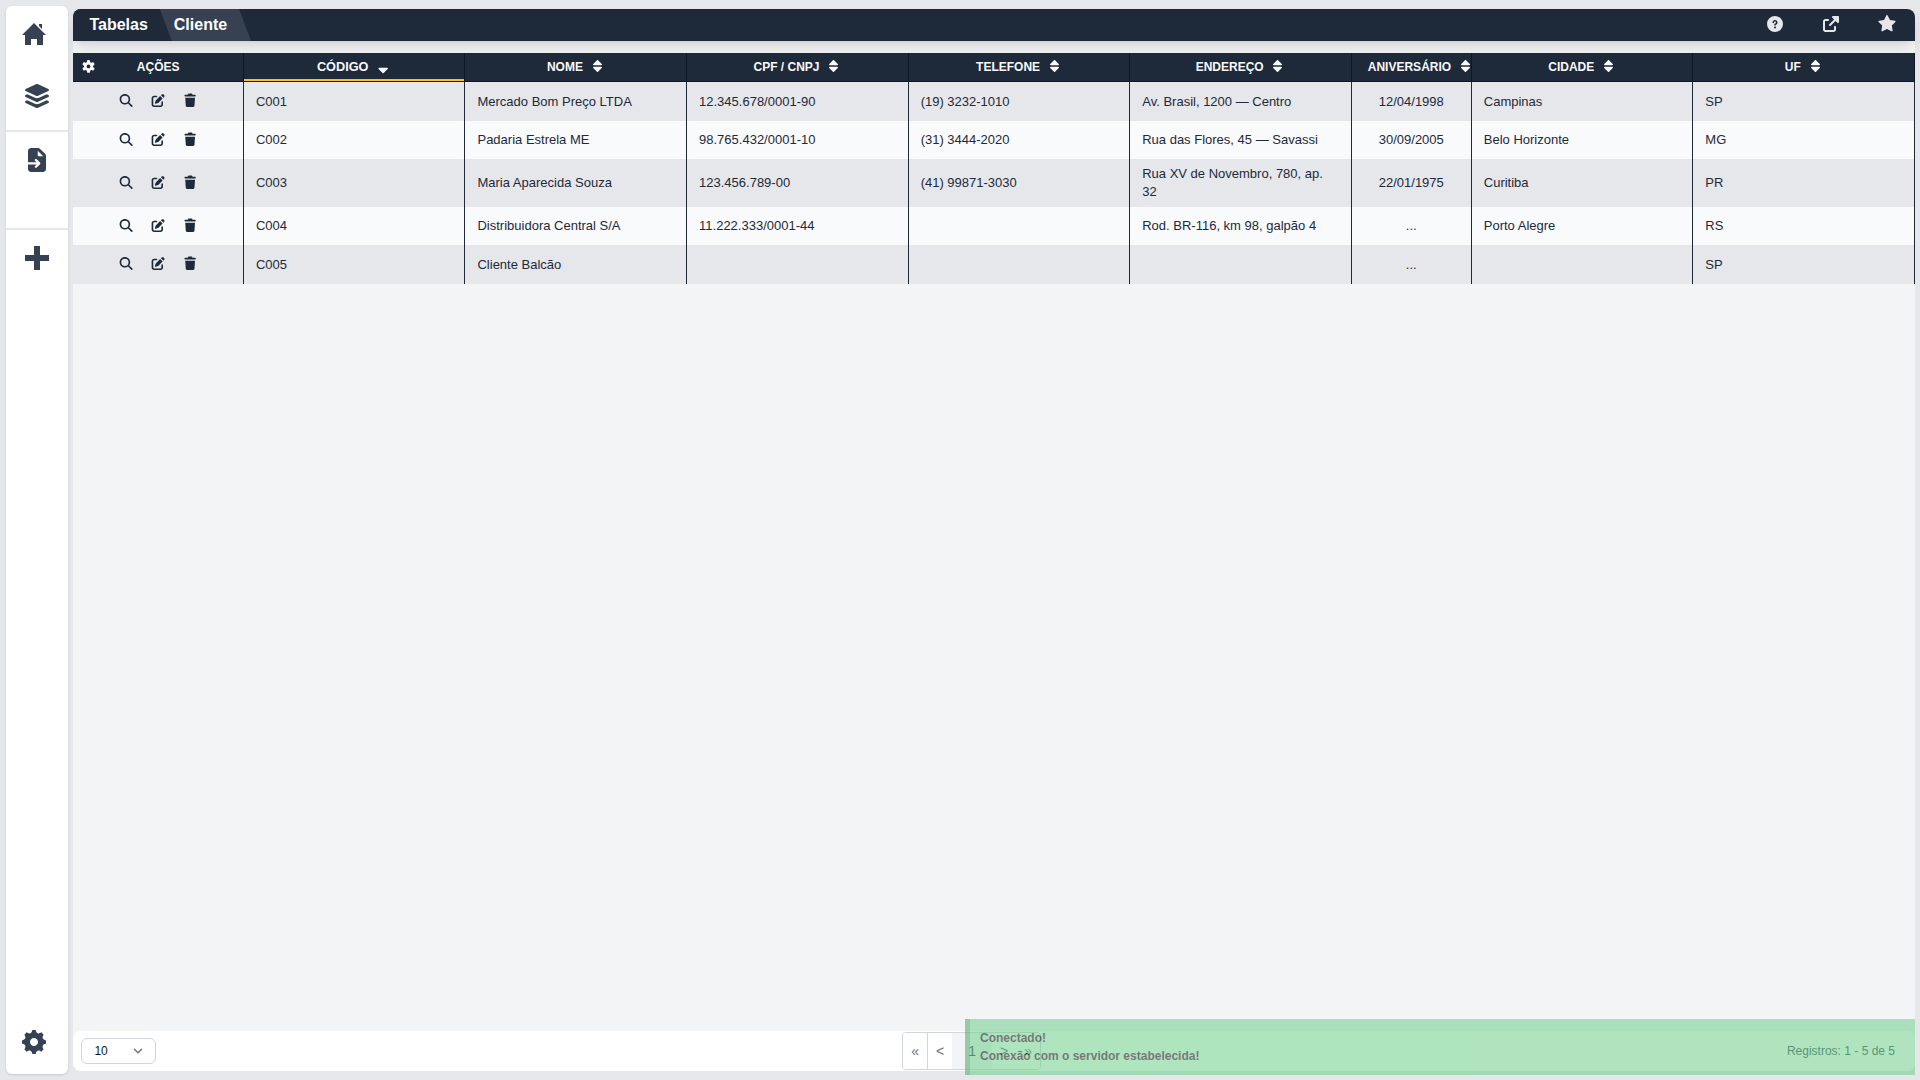
Task: Edit record C005 with pencil icon
Action: point(158,264)
